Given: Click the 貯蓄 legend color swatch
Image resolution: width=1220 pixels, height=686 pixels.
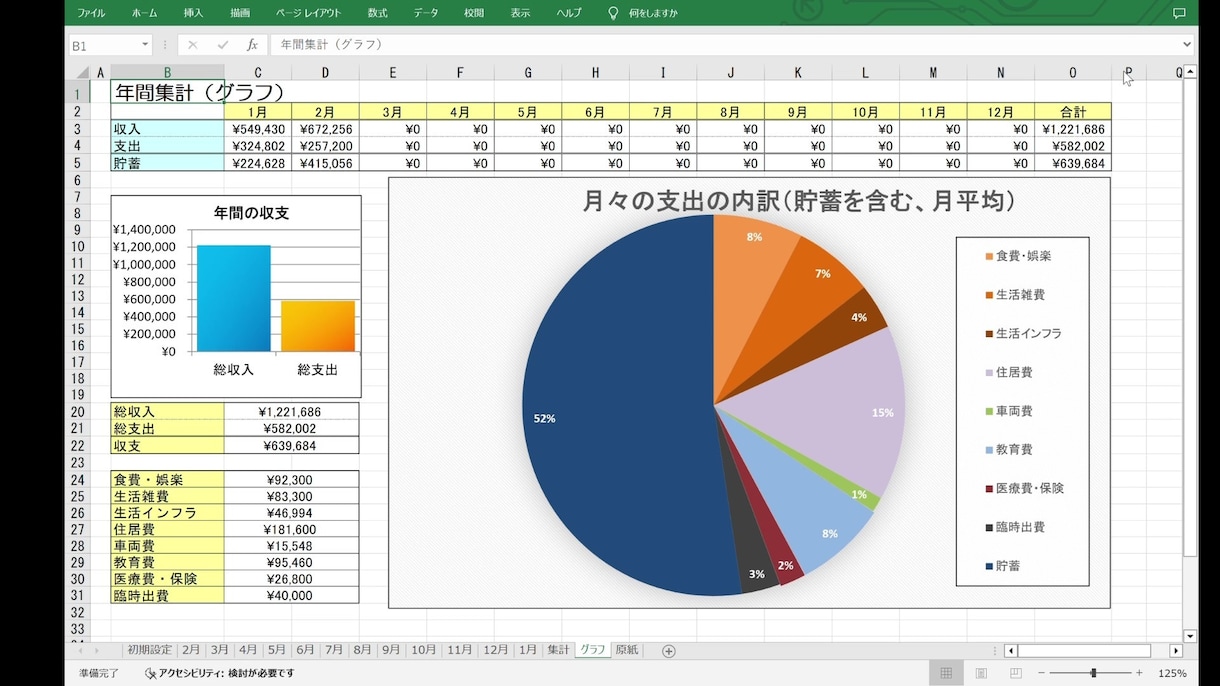Looking at the screenshot, I should point(990,566).
